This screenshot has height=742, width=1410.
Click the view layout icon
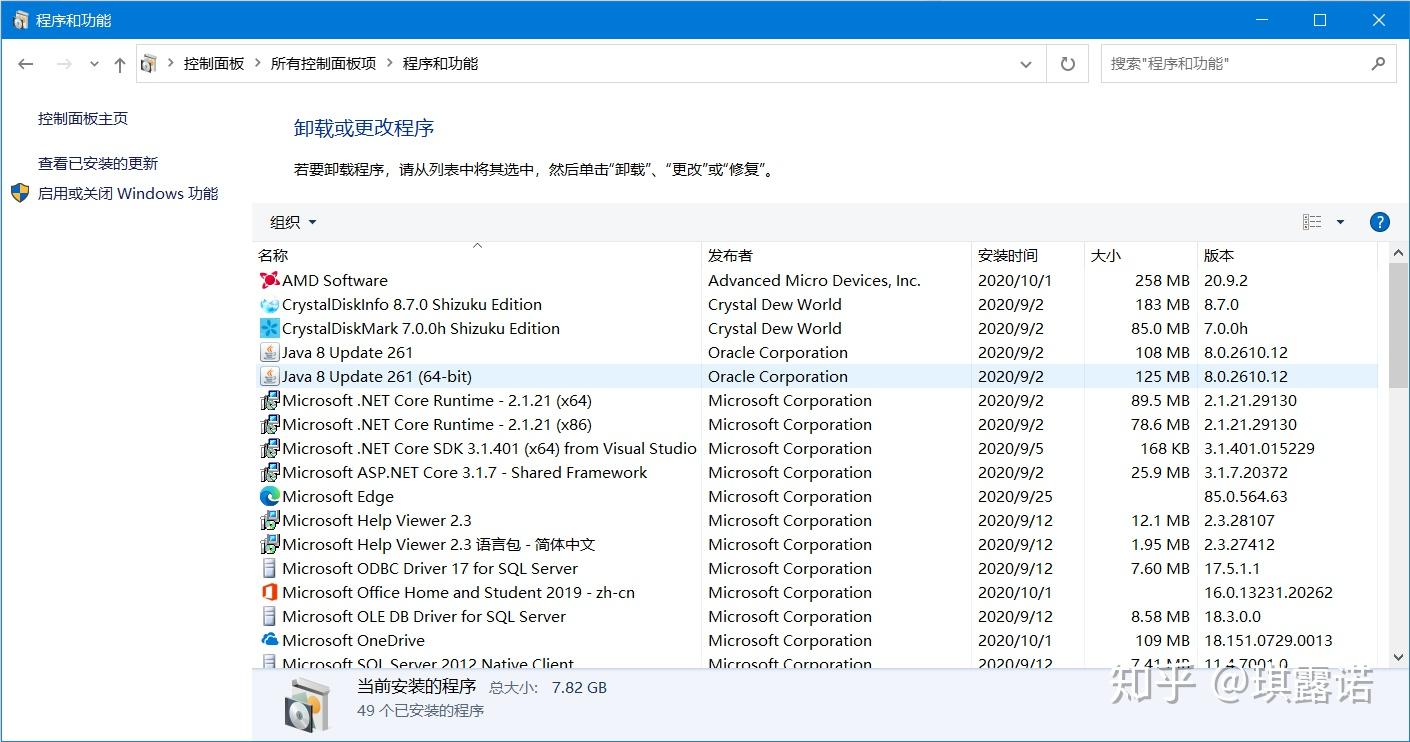tap(1312, 222)
